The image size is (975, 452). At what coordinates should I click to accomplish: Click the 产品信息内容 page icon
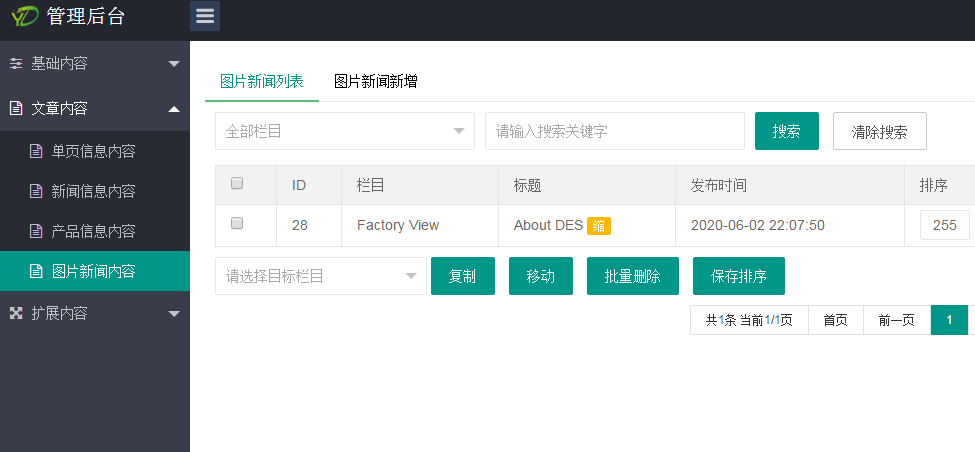pyautogui.click(x=37, y=231)
